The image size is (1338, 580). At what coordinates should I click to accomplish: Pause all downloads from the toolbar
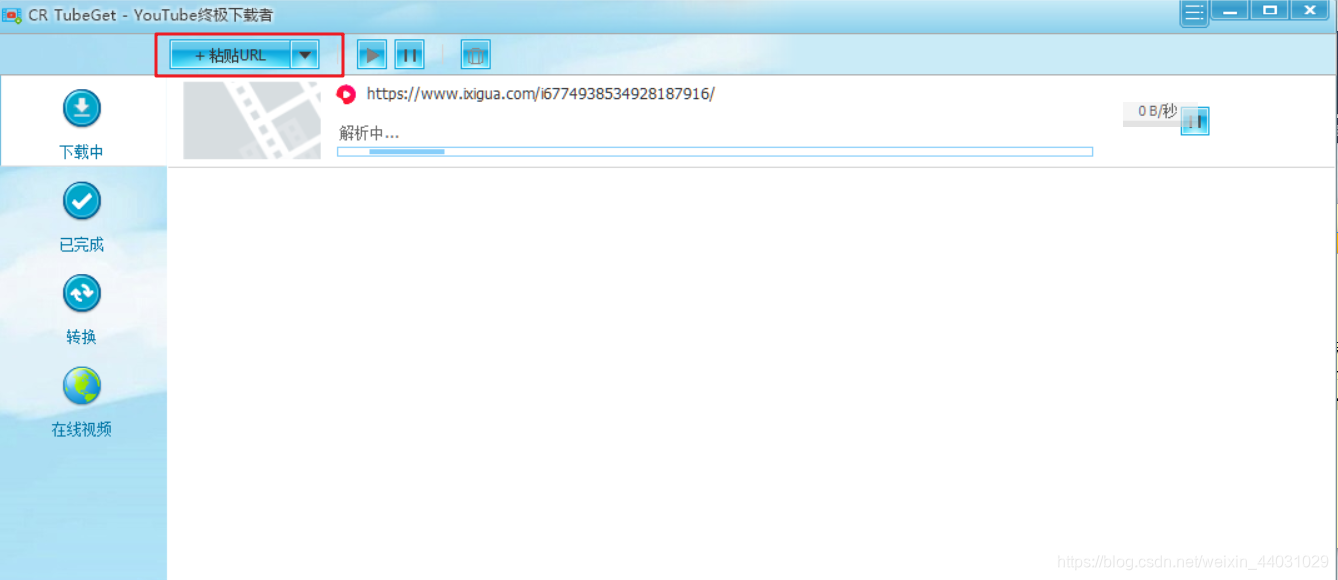point(409,55)
